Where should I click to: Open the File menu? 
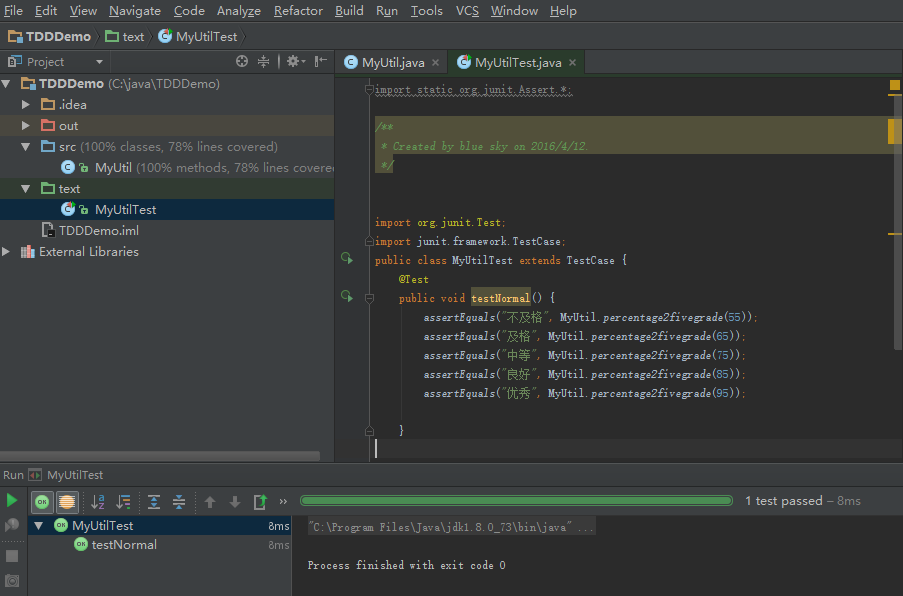click(x=13, y=11)
